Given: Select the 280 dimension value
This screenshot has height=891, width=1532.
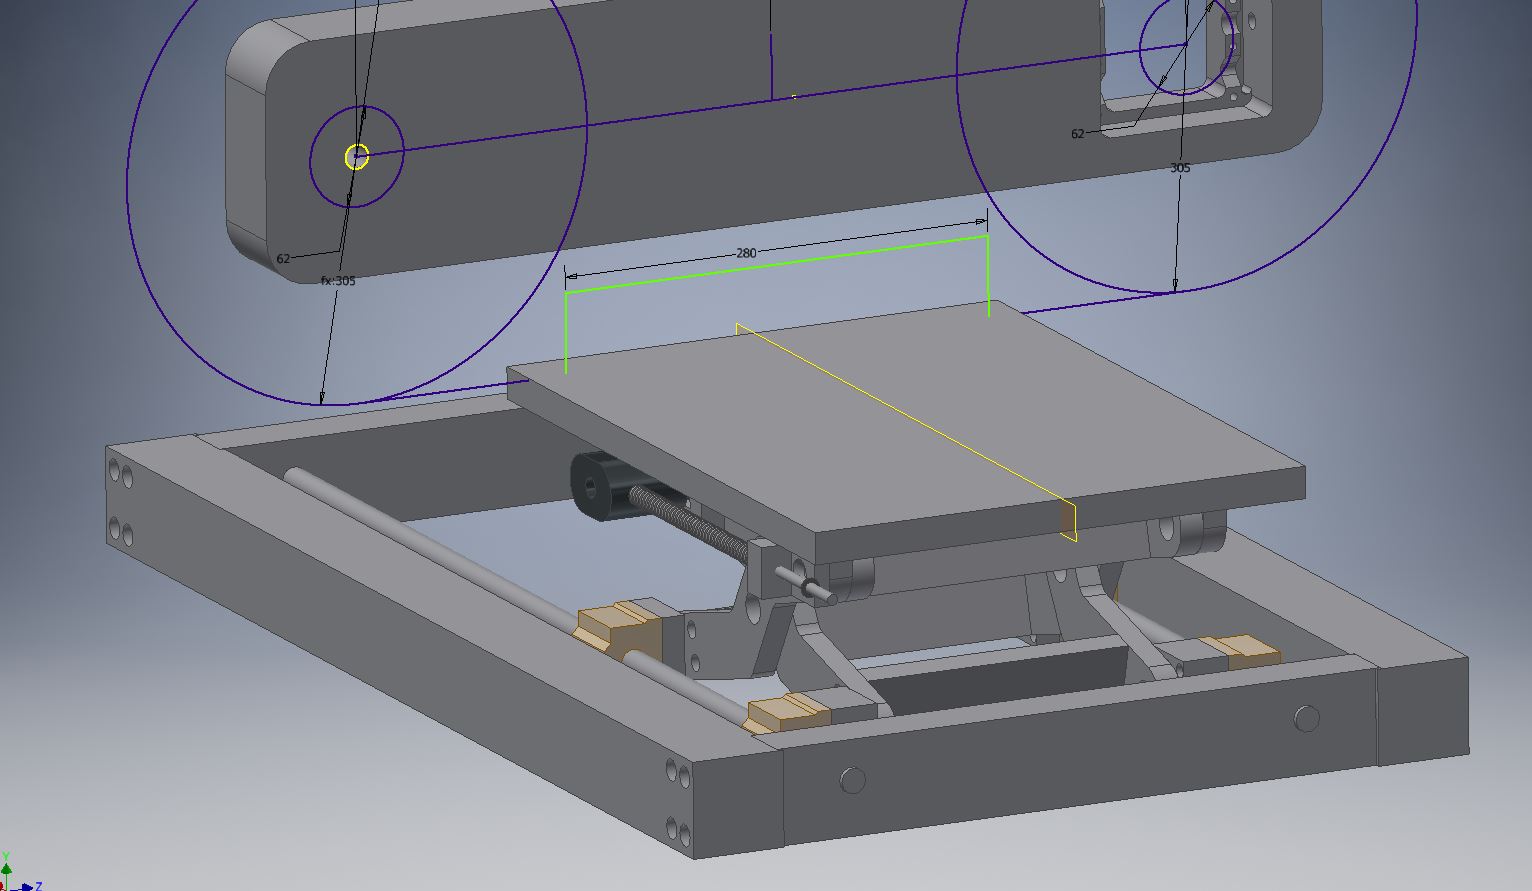Looking at the screenshot, I should 746,253.
